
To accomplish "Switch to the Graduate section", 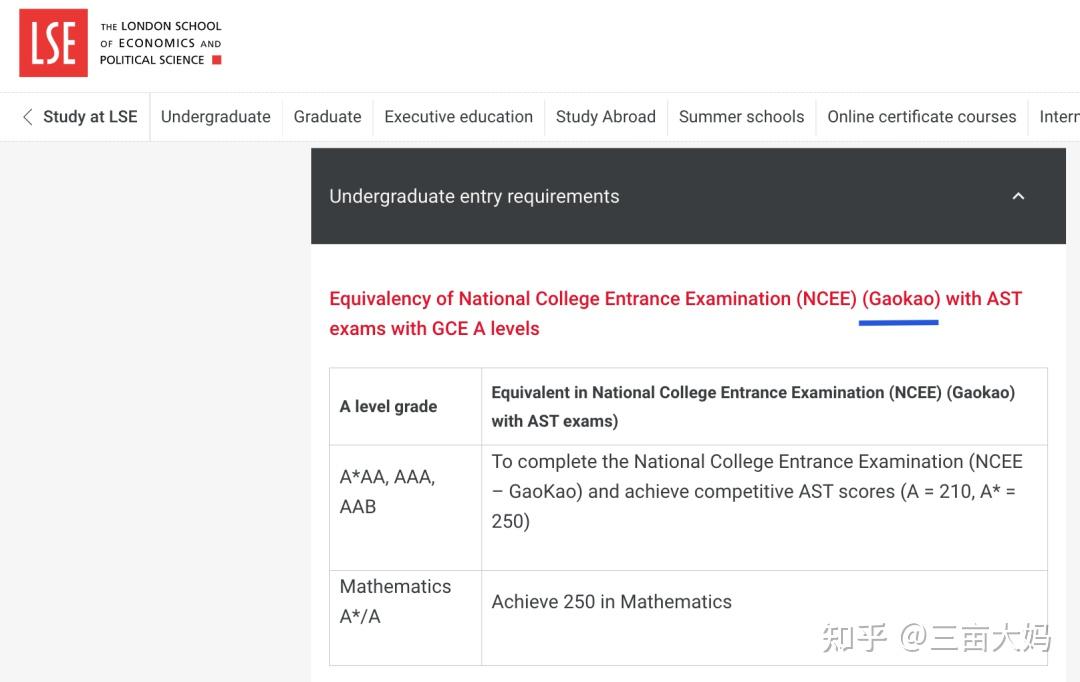I will [327, 116].
